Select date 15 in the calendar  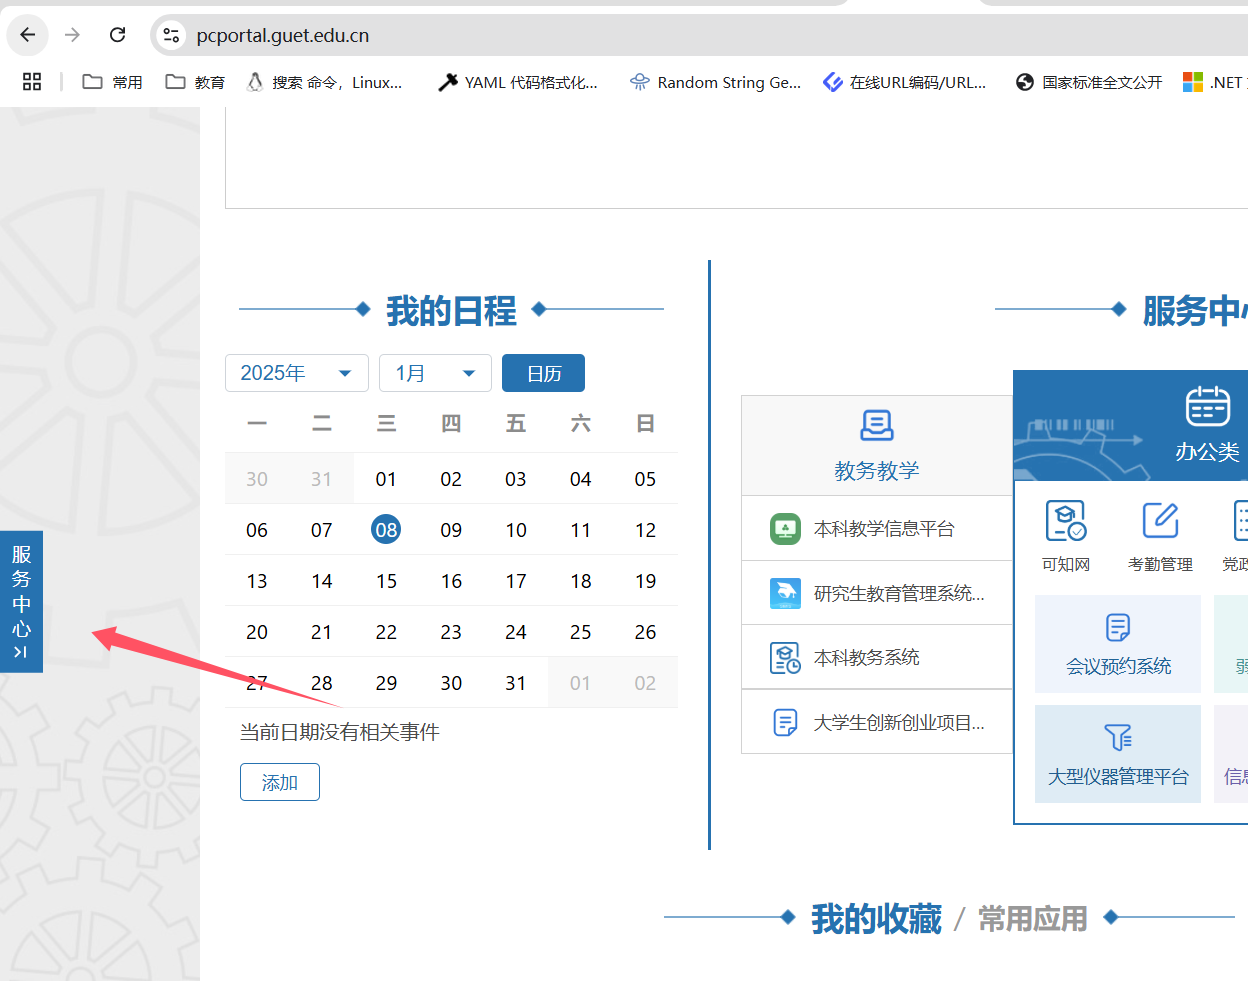pos(386,581)
